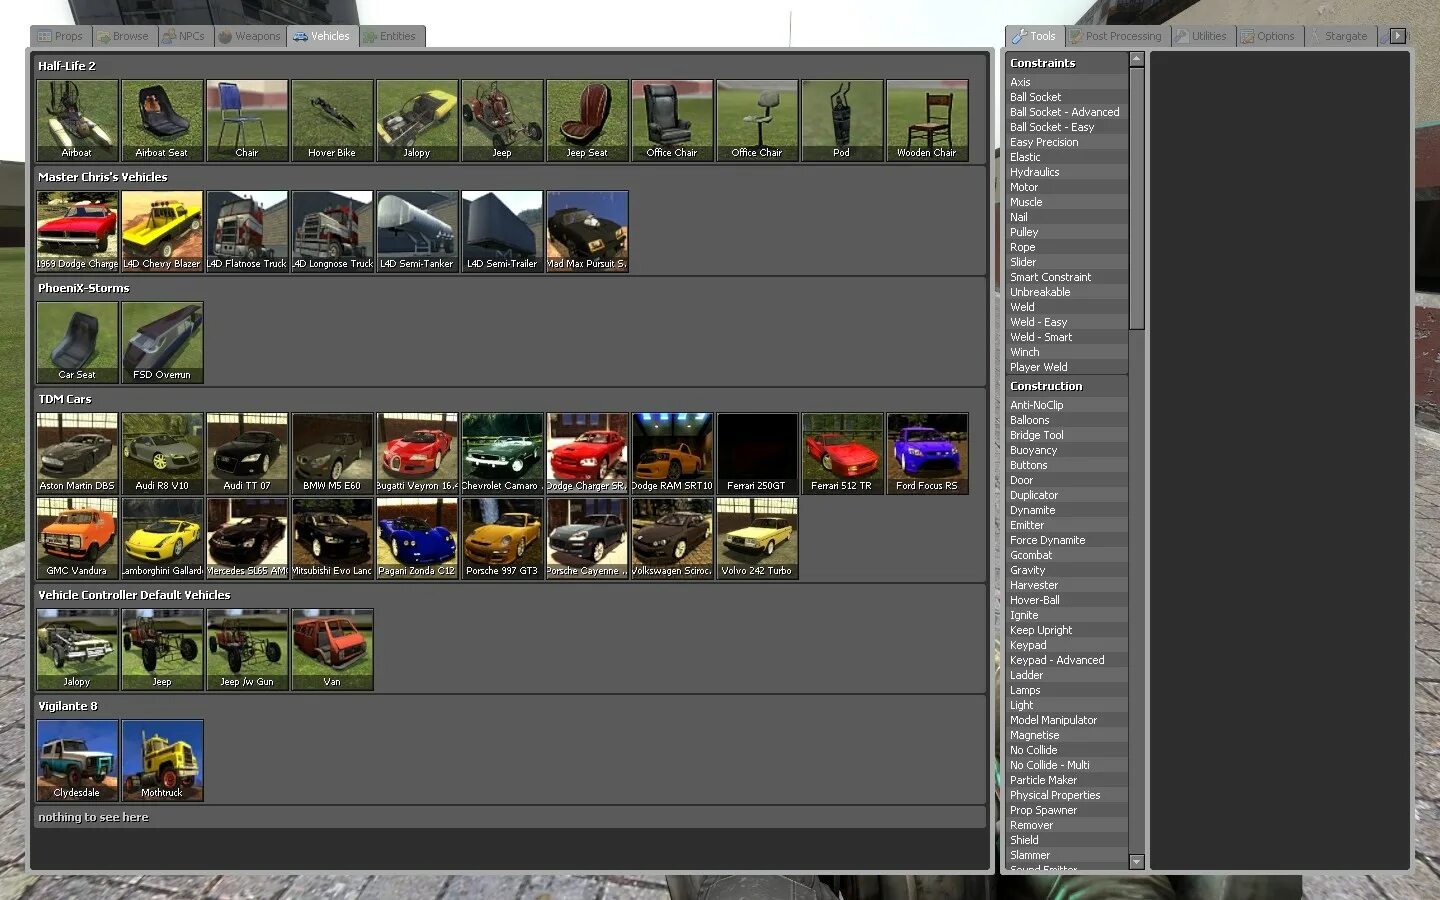This screenshot has height=900, width=1440.
Task: Click the tool list scroll-down arrow
Action: coord(1136,861)
